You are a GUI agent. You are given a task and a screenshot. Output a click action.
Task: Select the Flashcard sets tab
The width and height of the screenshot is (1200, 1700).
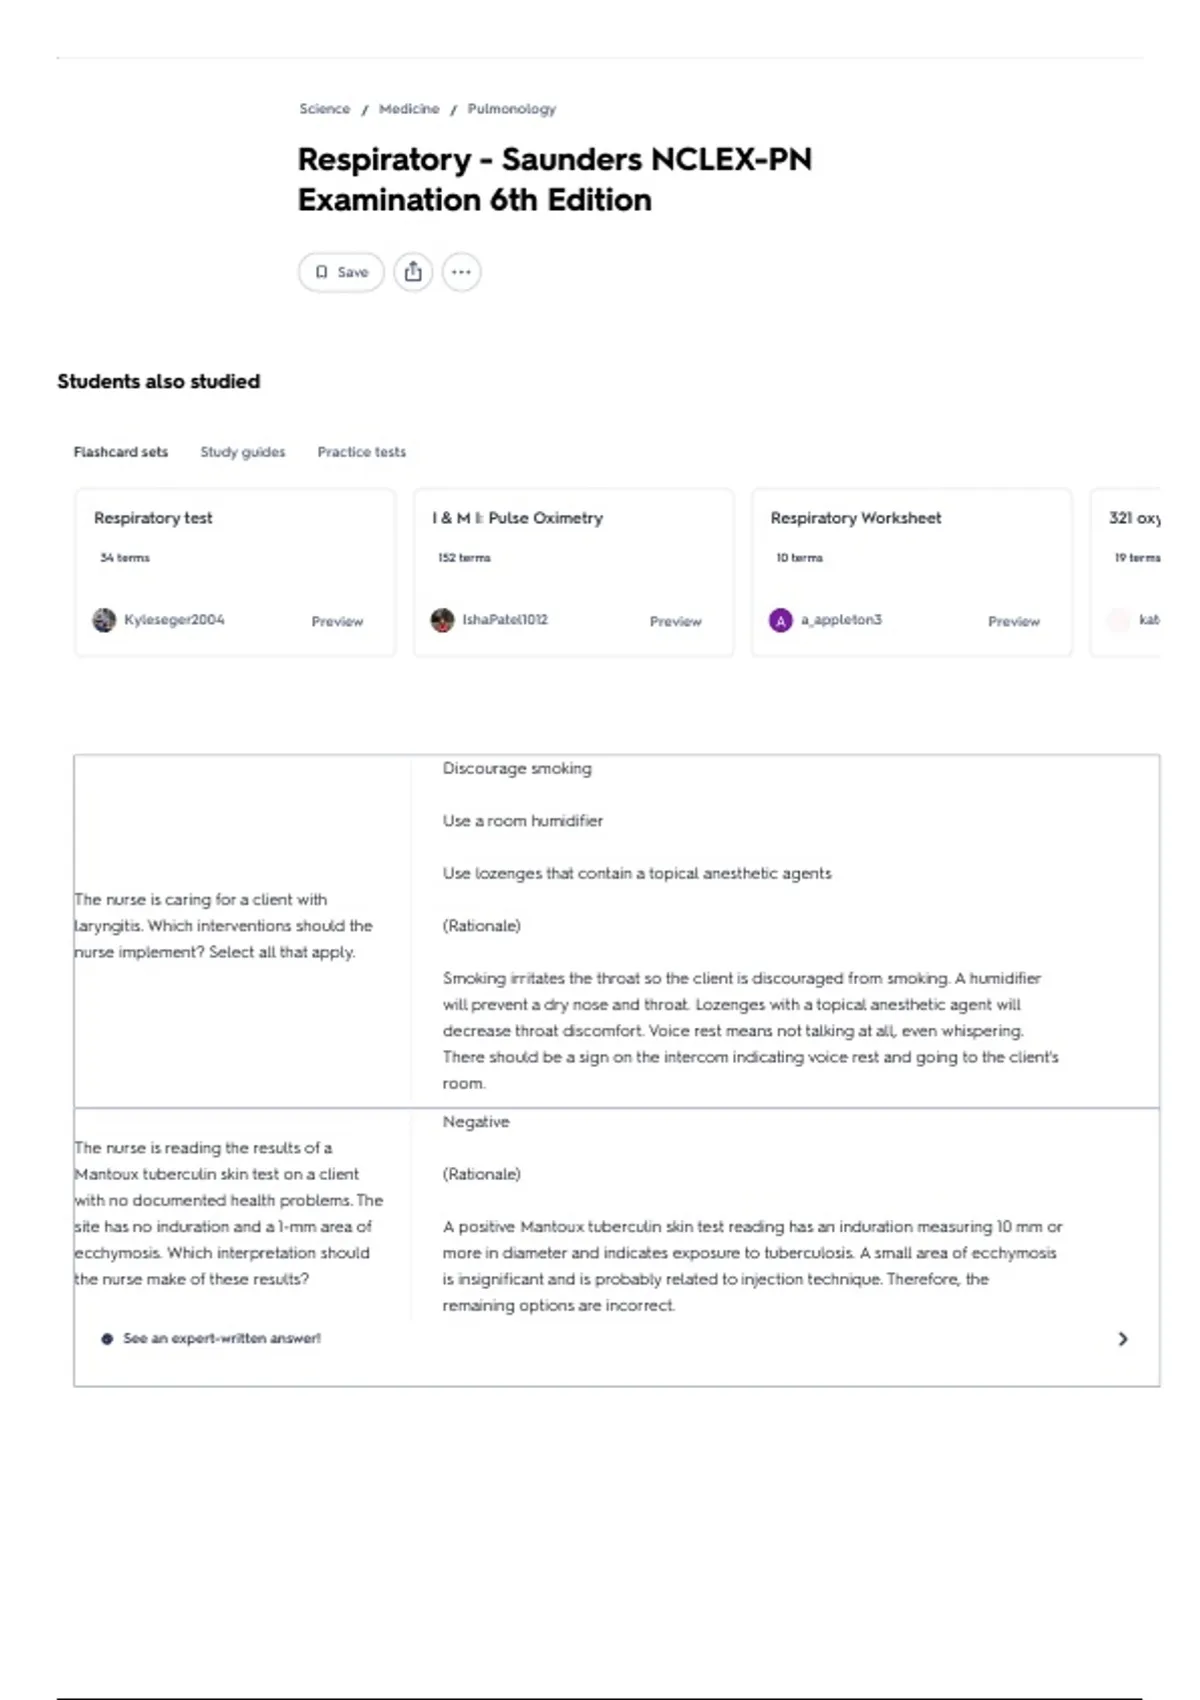pyautogui.click(x=121, y=452)
